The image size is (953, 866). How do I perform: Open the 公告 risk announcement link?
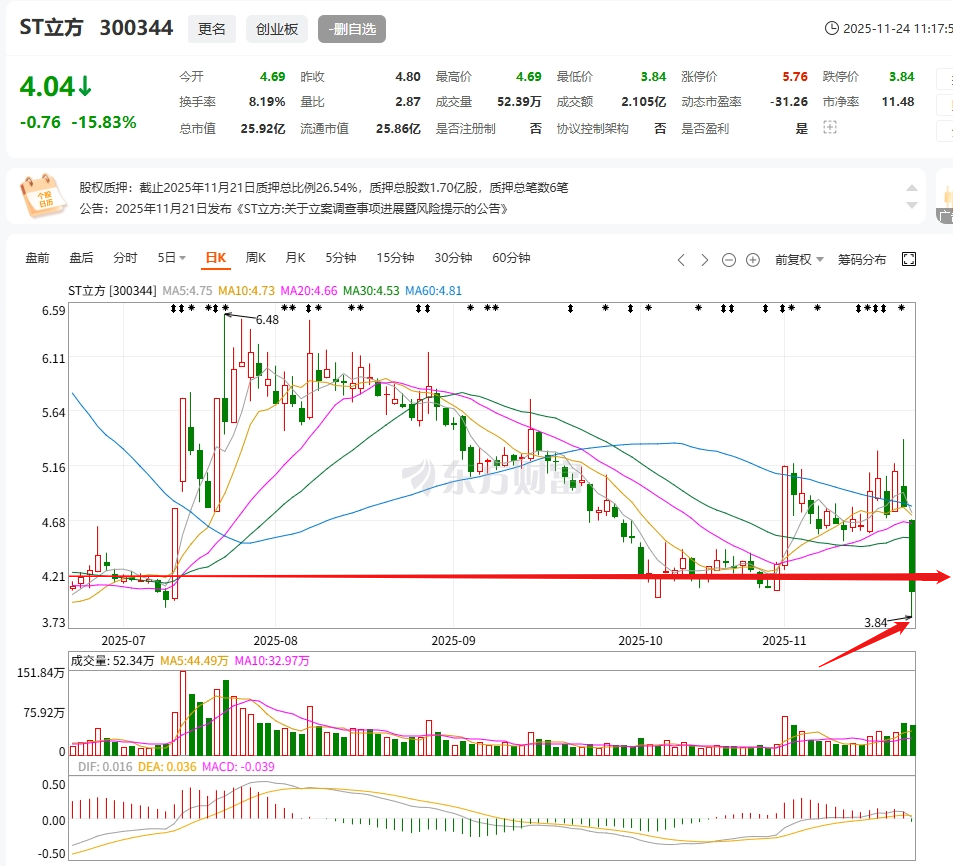click(x=294, y=208)
